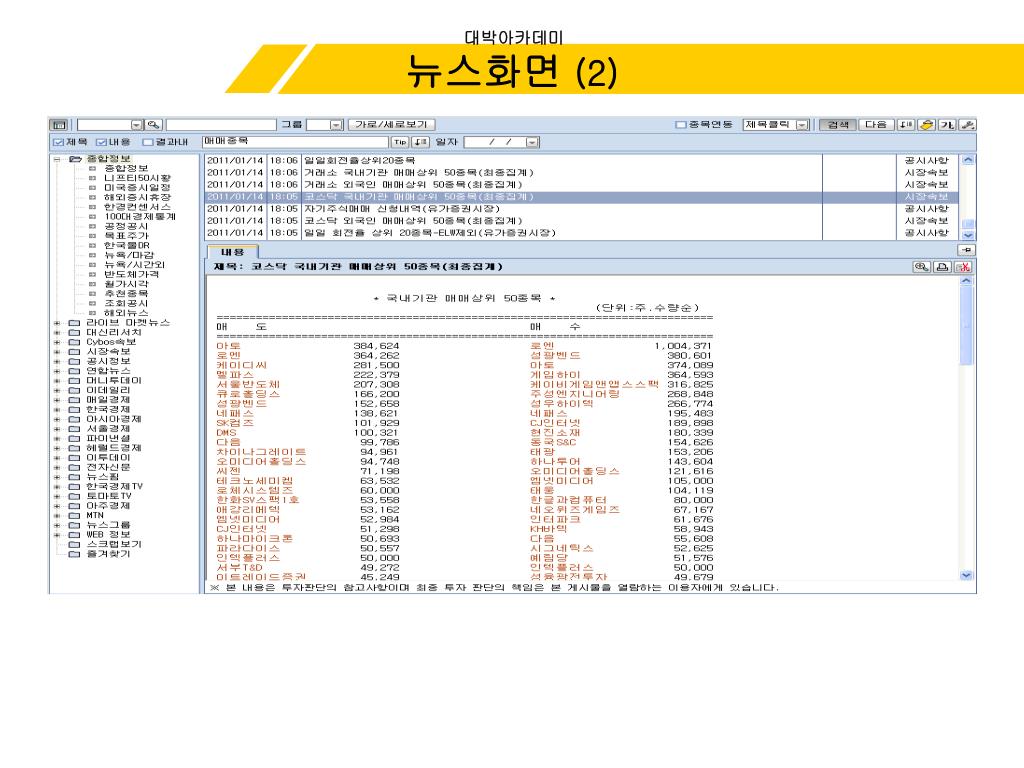The image size is (1024, 768).
Task: Select 니프티50시황 in the tree
Action: (x=137, y=178)
